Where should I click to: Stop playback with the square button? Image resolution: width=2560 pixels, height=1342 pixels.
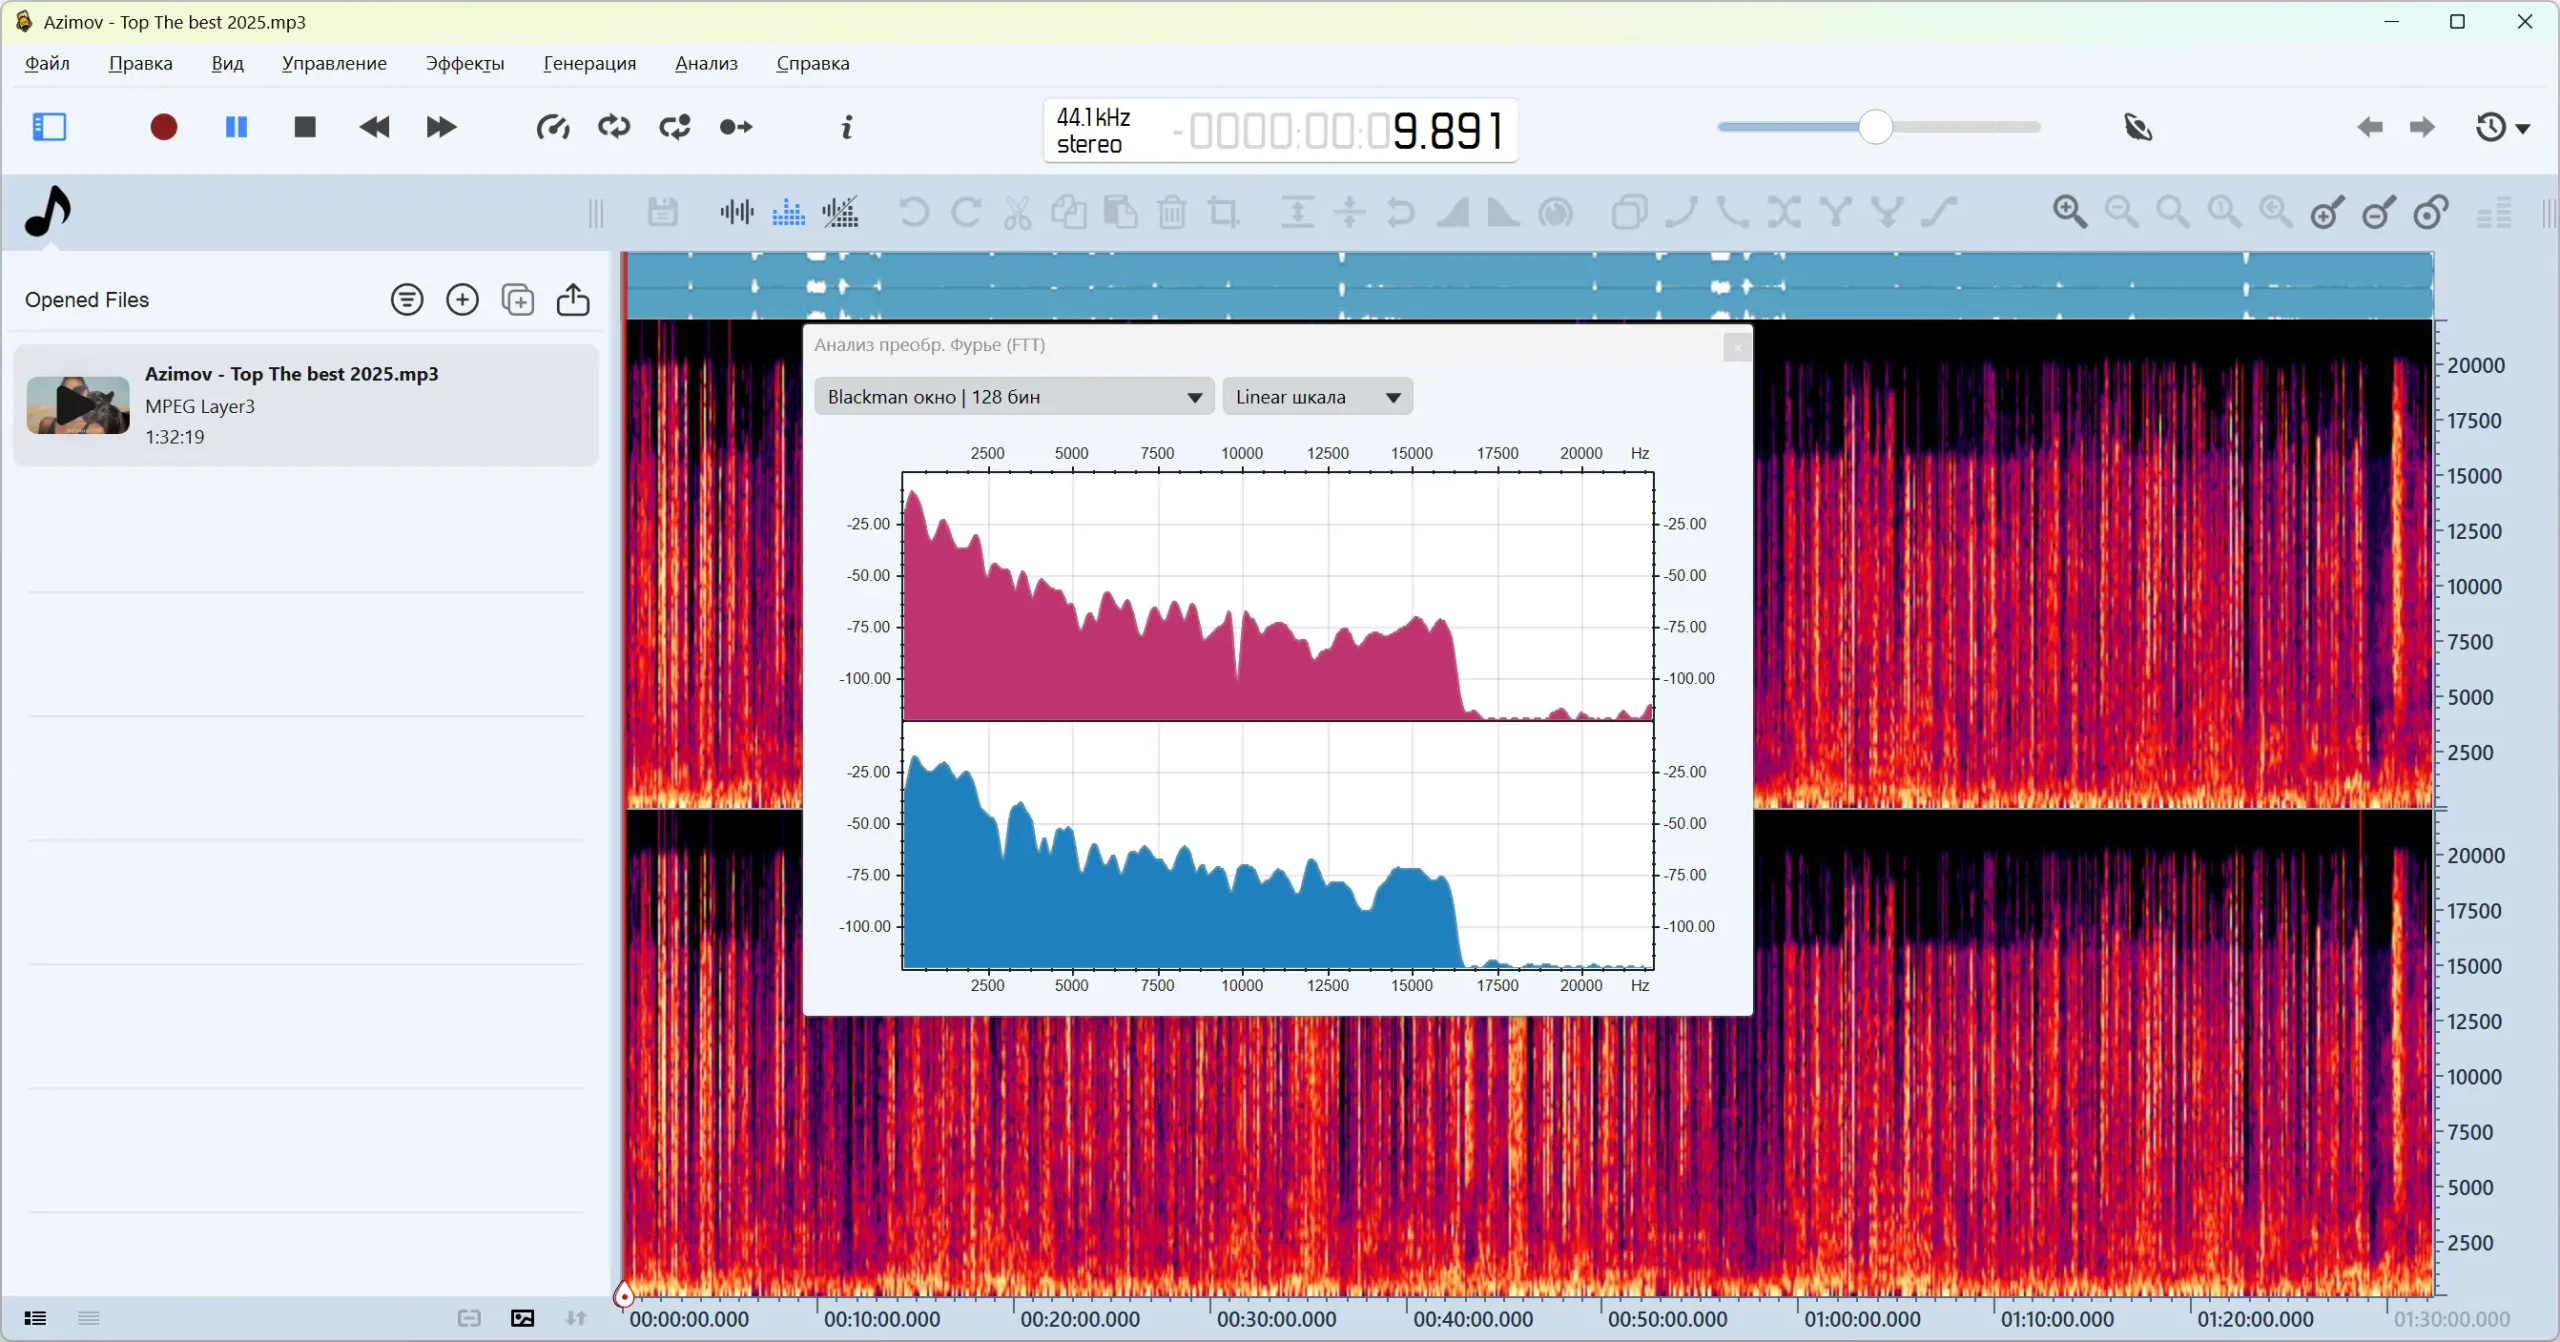(305, 127)
